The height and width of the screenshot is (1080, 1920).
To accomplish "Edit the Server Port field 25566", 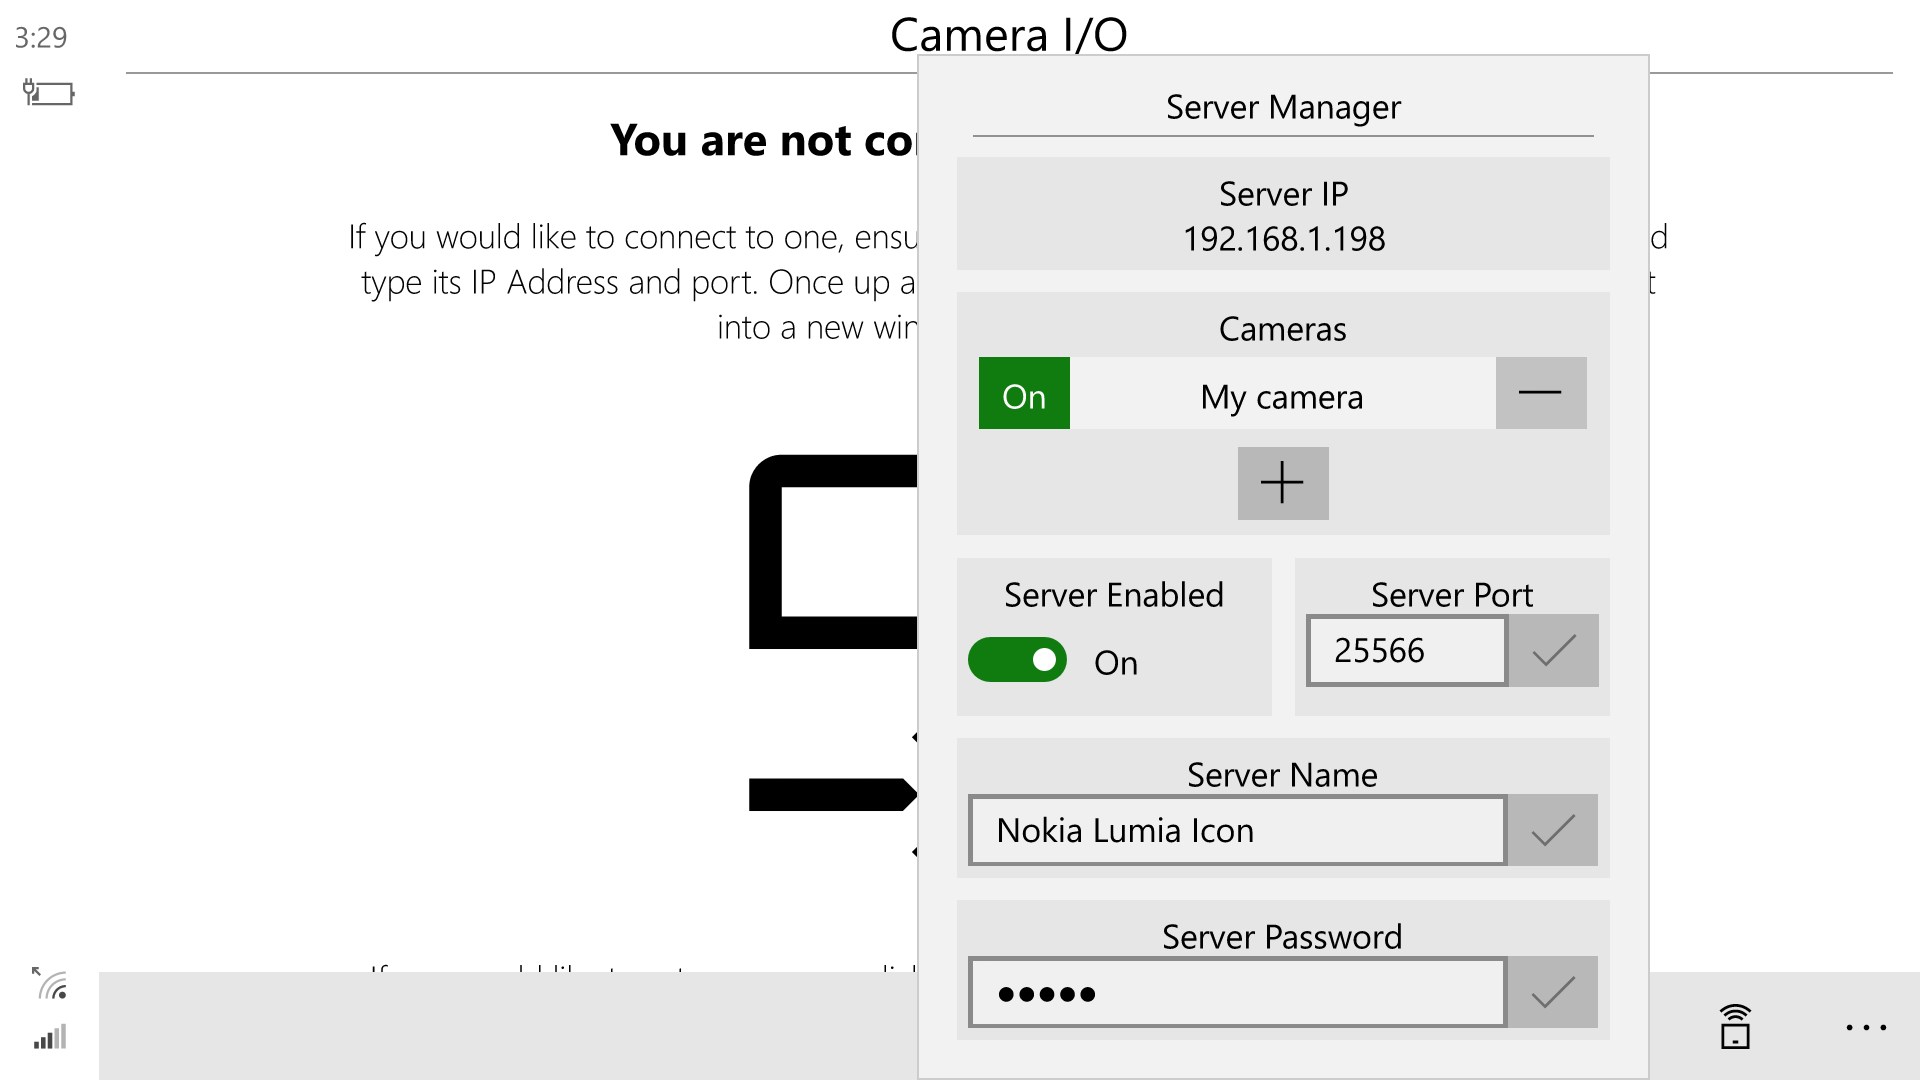I will point(1406,651).
